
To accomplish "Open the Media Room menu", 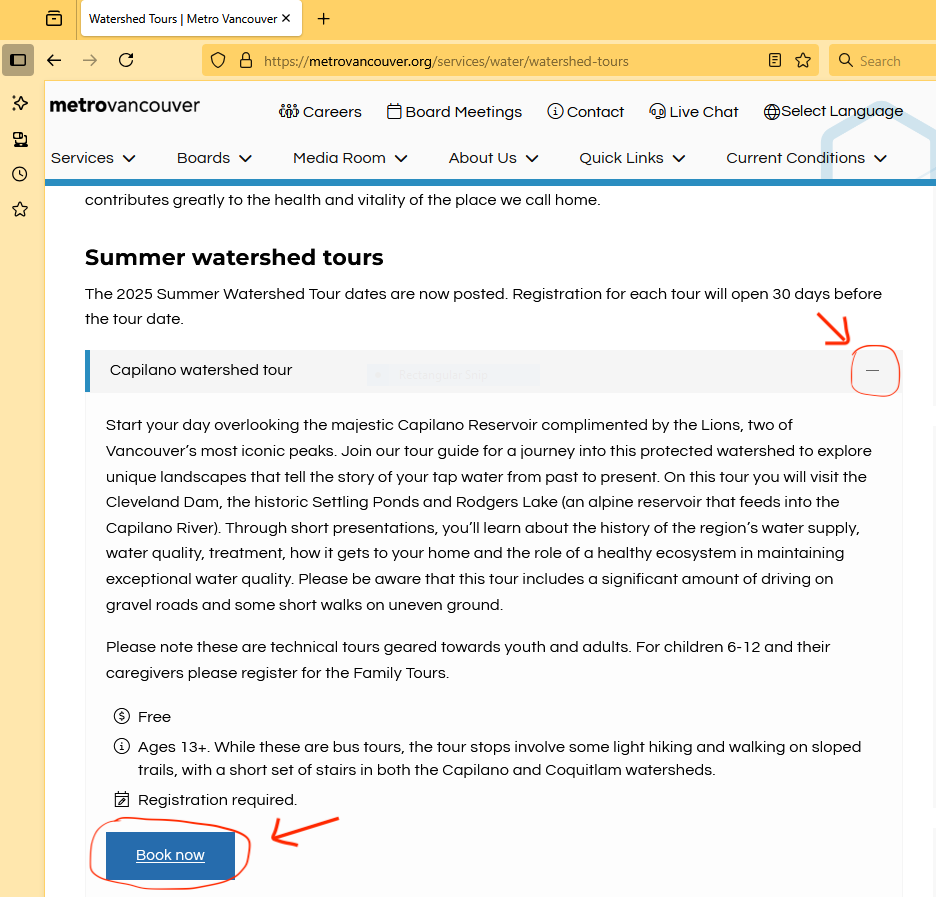I will click(350, 158).
